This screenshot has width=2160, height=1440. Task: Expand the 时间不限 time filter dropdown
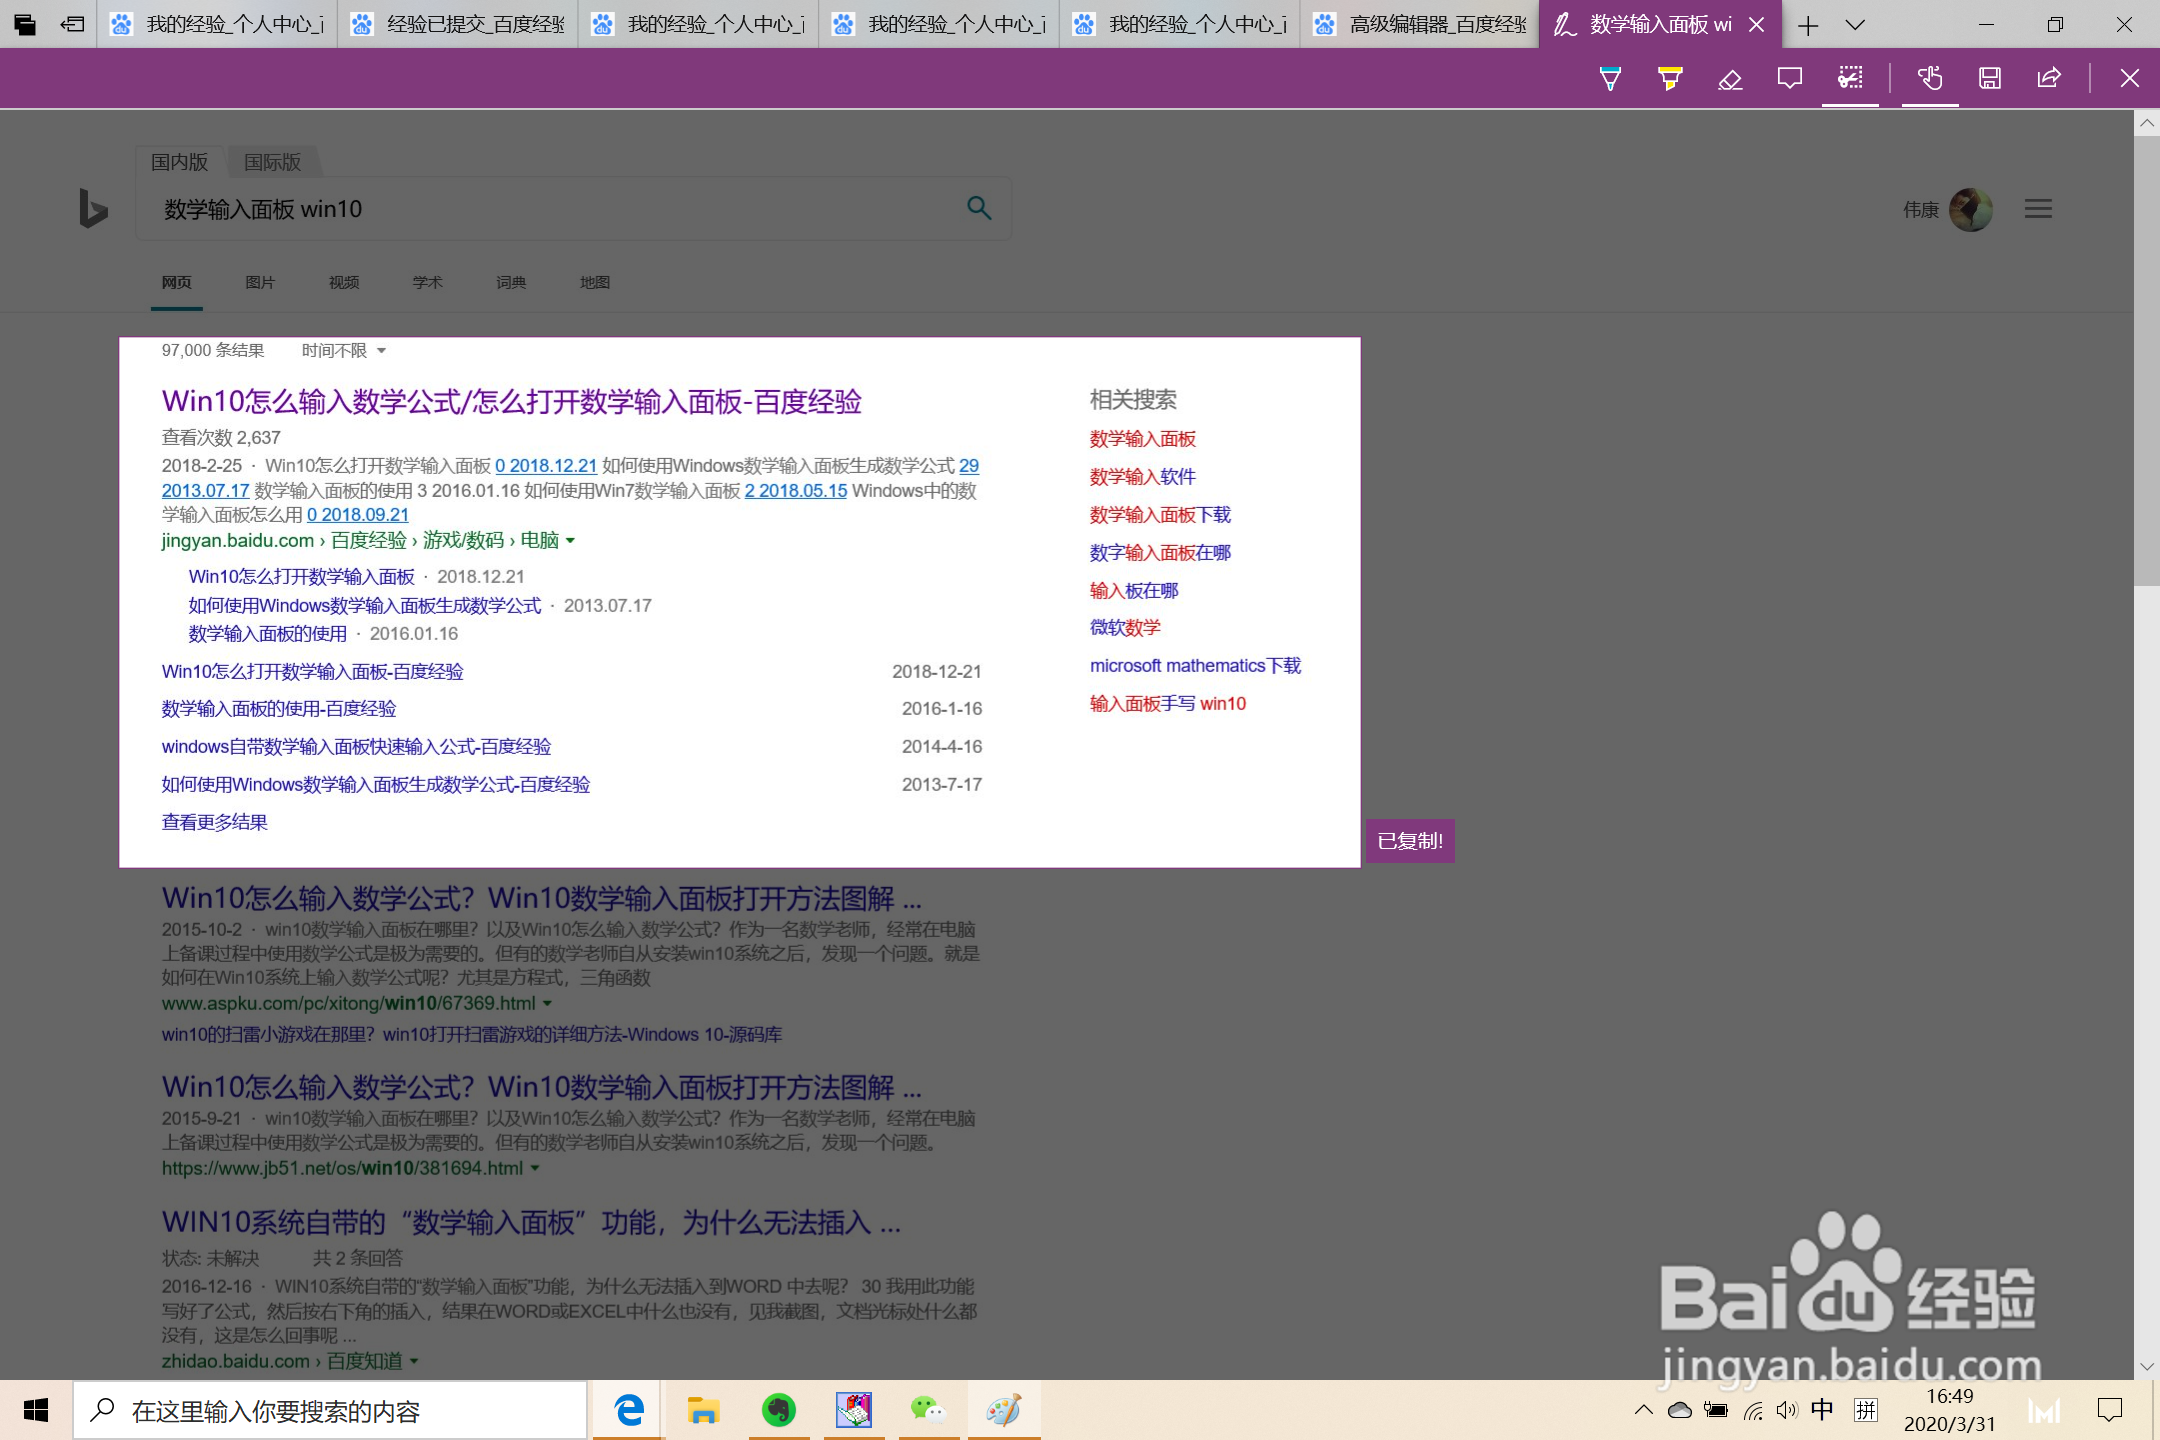(343, 351)
